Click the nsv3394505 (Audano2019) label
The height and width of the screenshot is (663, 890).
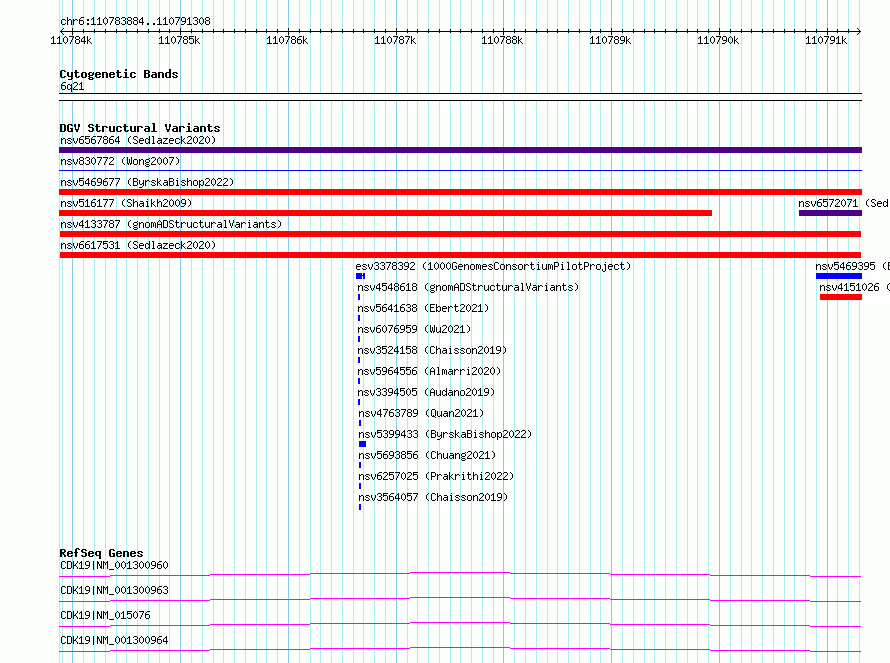click(426, 392)
